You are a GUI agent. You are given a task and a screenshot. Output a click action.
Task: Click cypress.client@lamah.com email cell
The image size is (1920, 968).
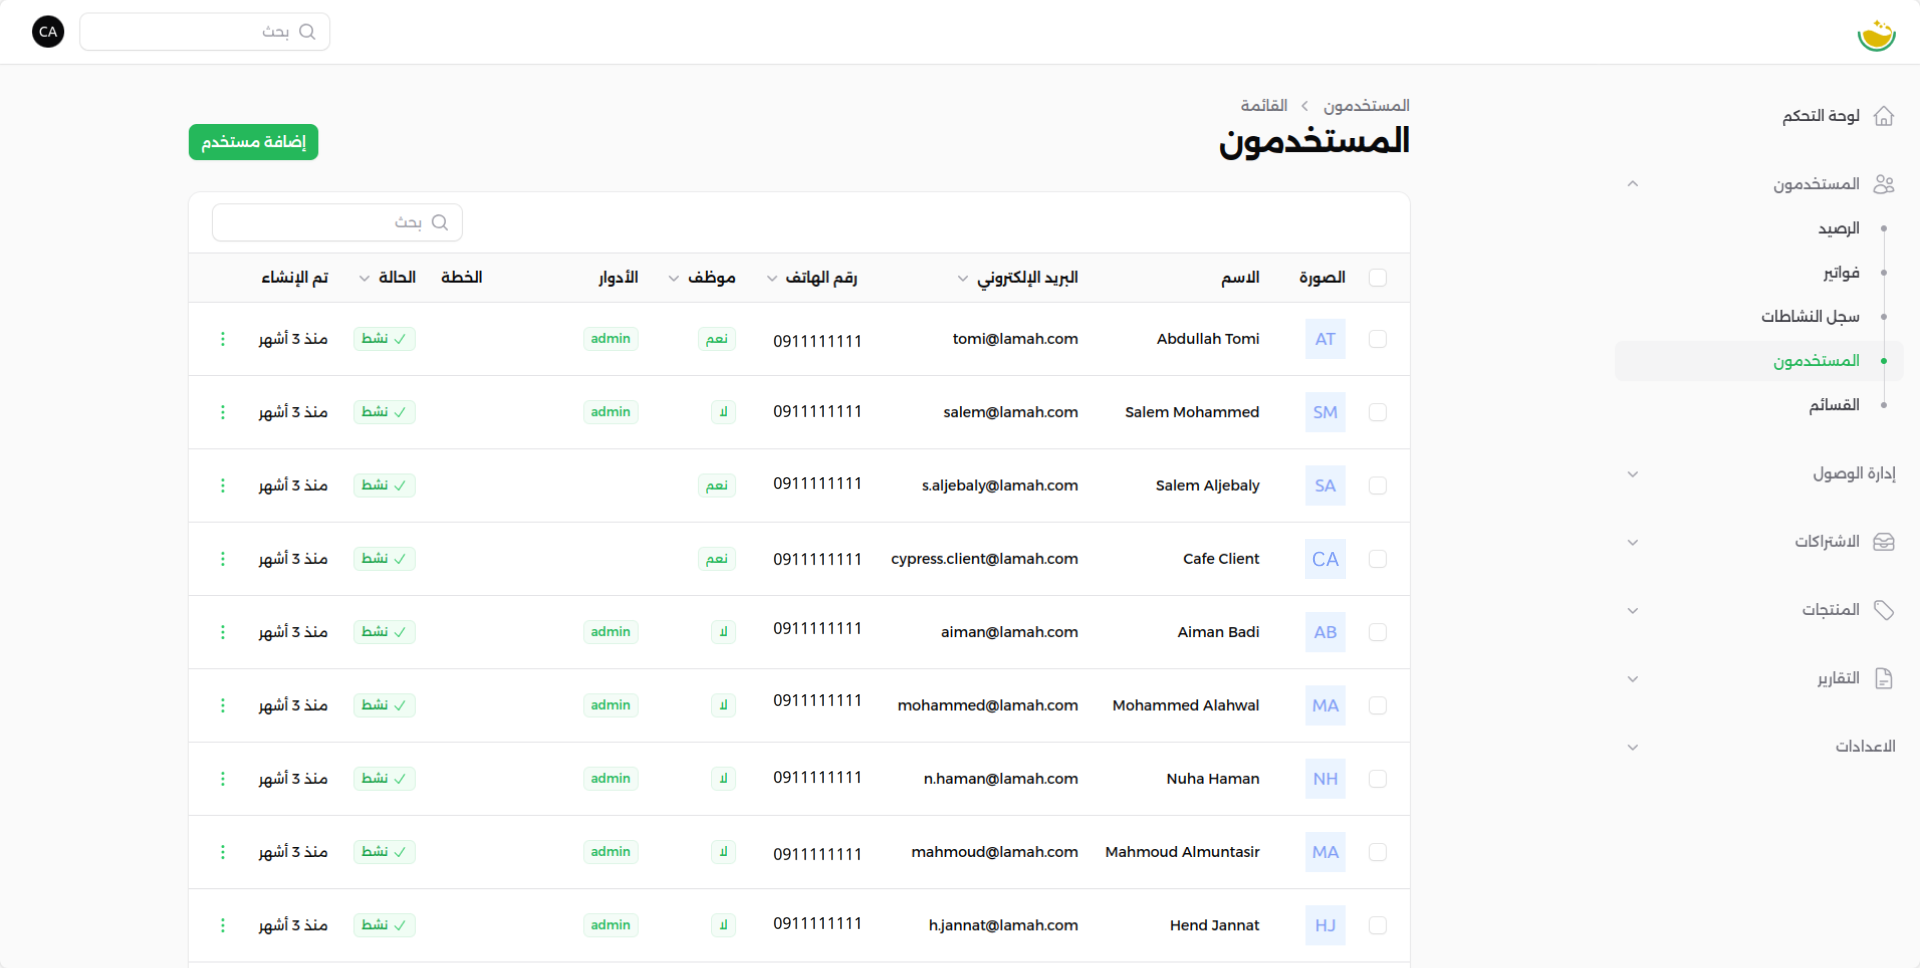pos(984,559)
